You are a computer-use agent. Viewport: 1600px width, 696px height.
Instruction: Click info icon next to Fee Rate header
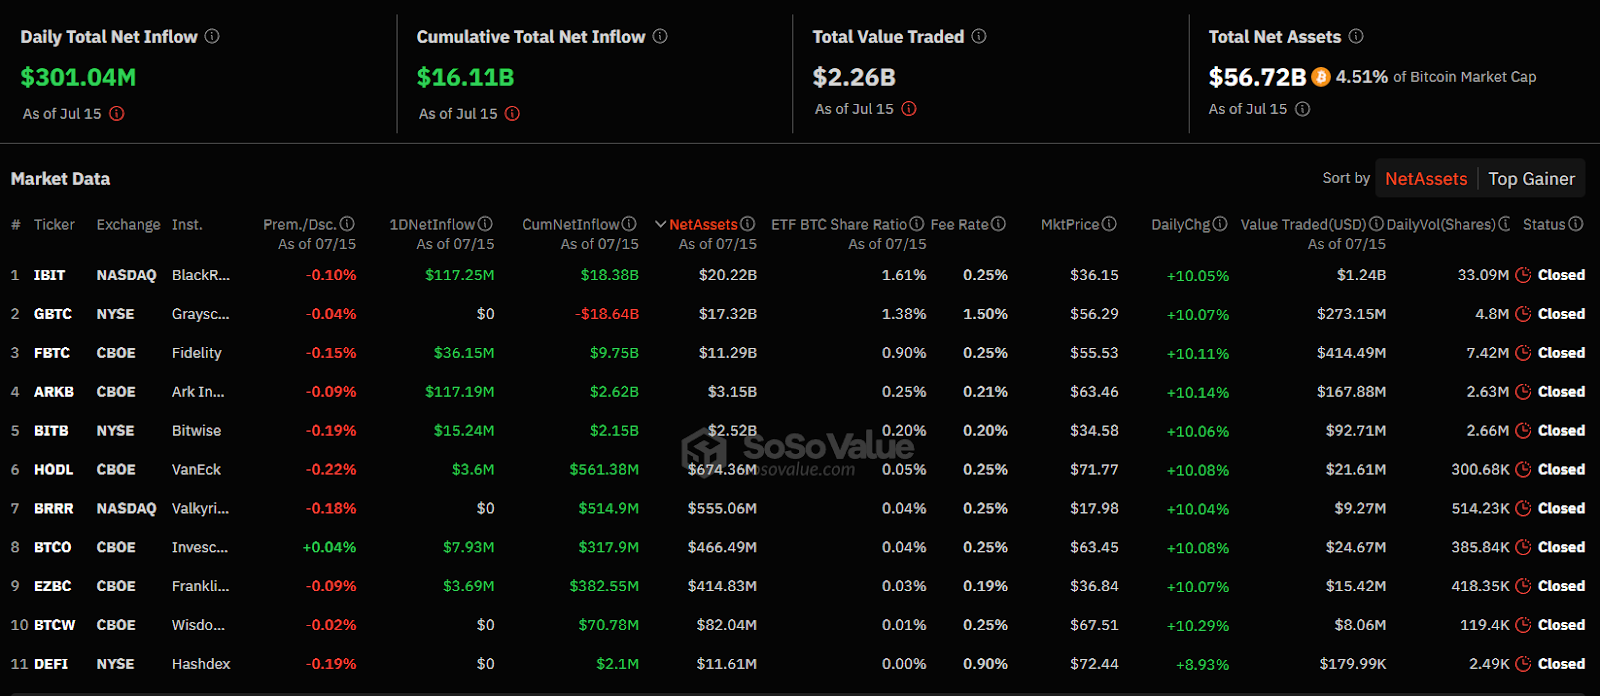[998, 224]
